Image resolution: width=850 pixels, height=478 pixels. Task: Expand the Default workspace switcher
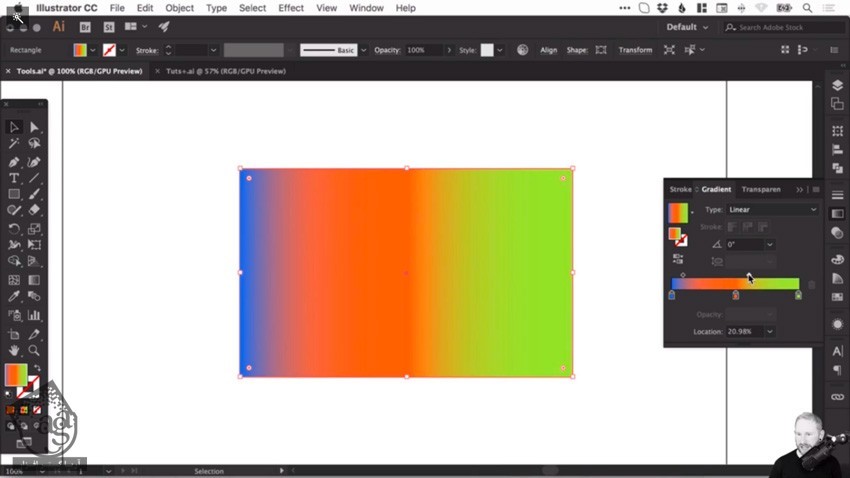click(687, 27)
